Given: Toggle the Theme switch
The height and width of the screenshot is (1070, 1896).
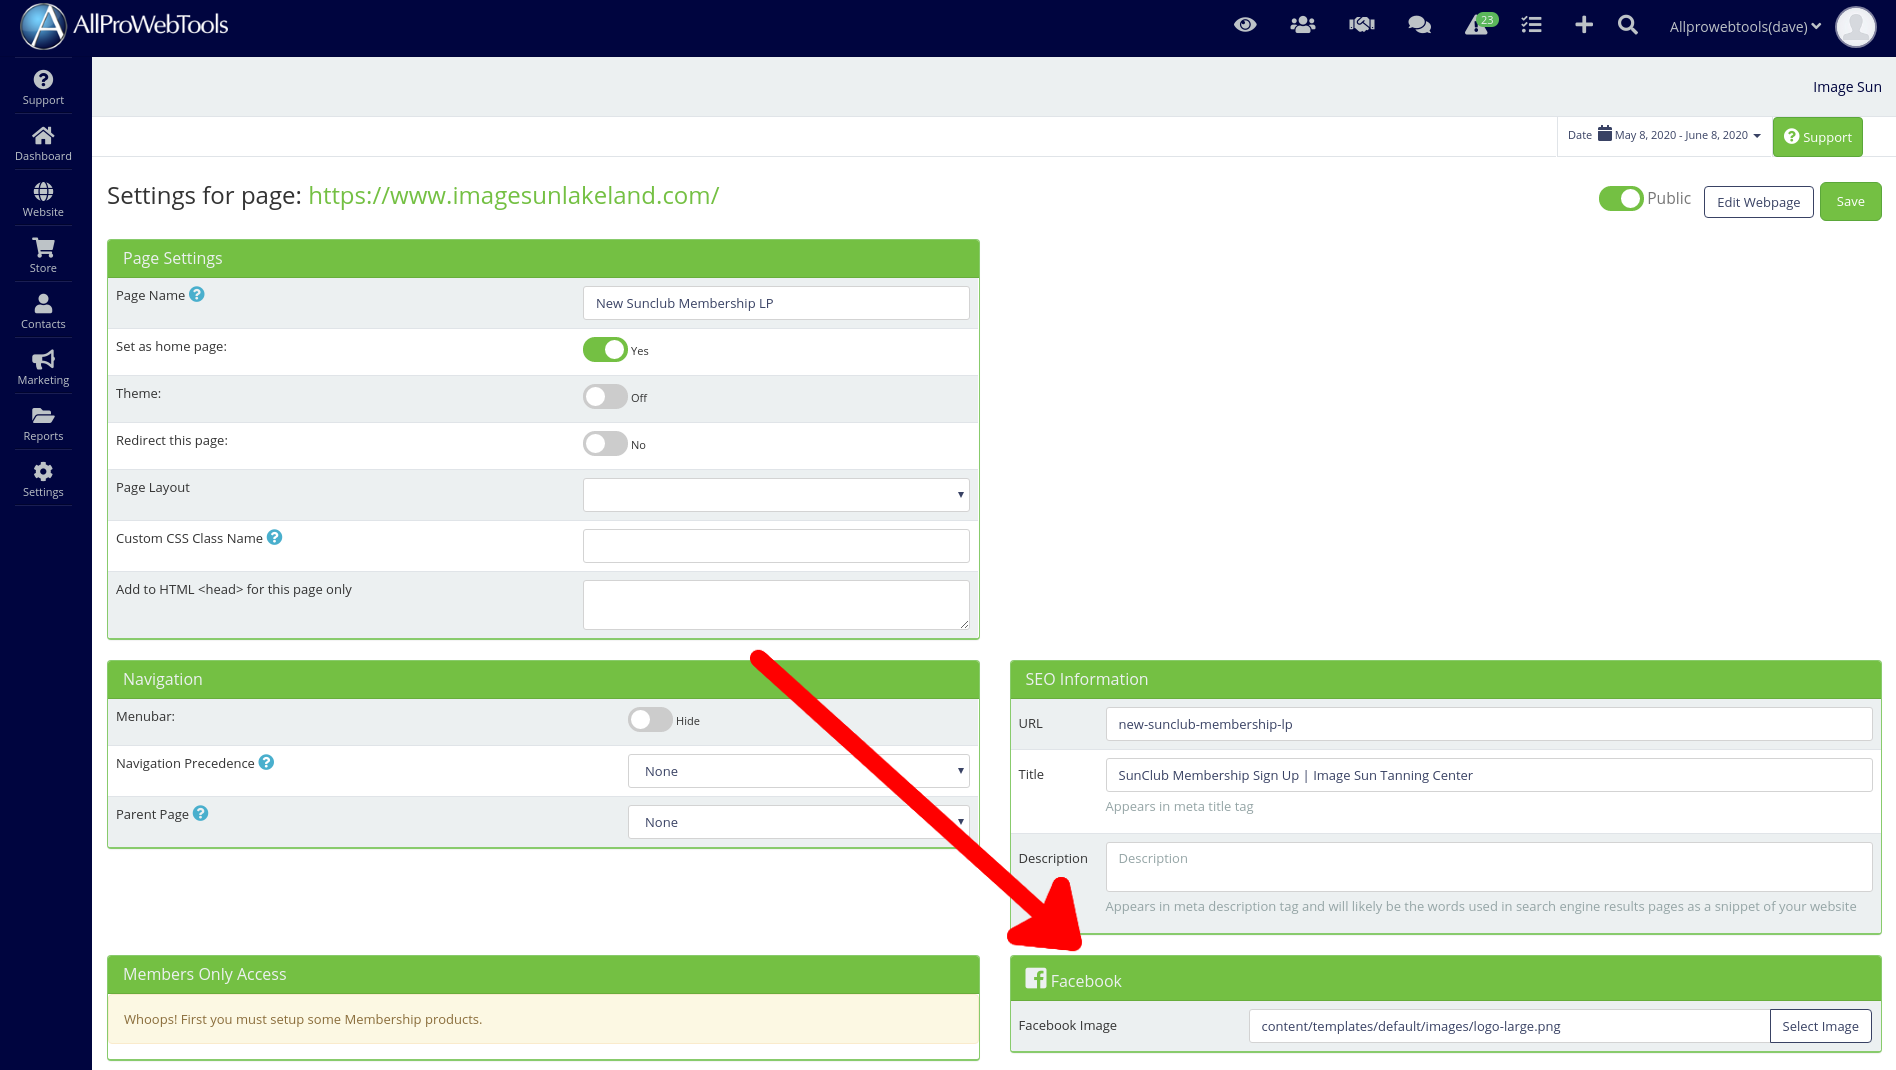Looking at the screenshot, I should tap(605, 396).
